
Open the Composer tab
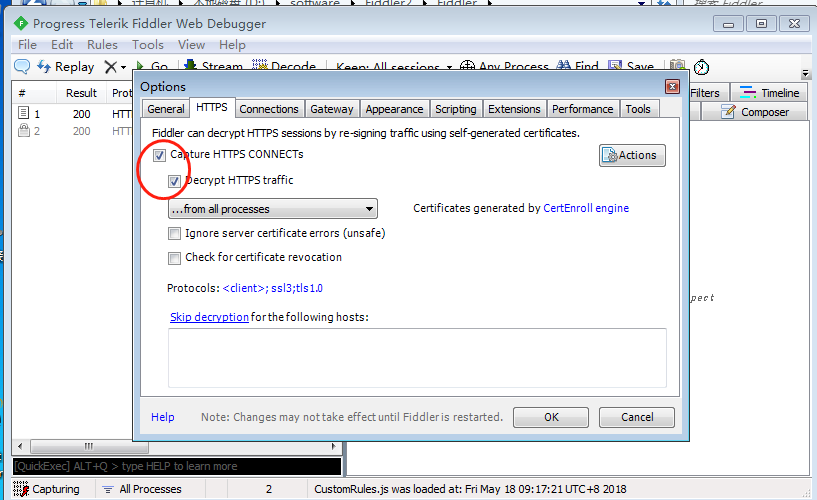[x=755, y=112]
